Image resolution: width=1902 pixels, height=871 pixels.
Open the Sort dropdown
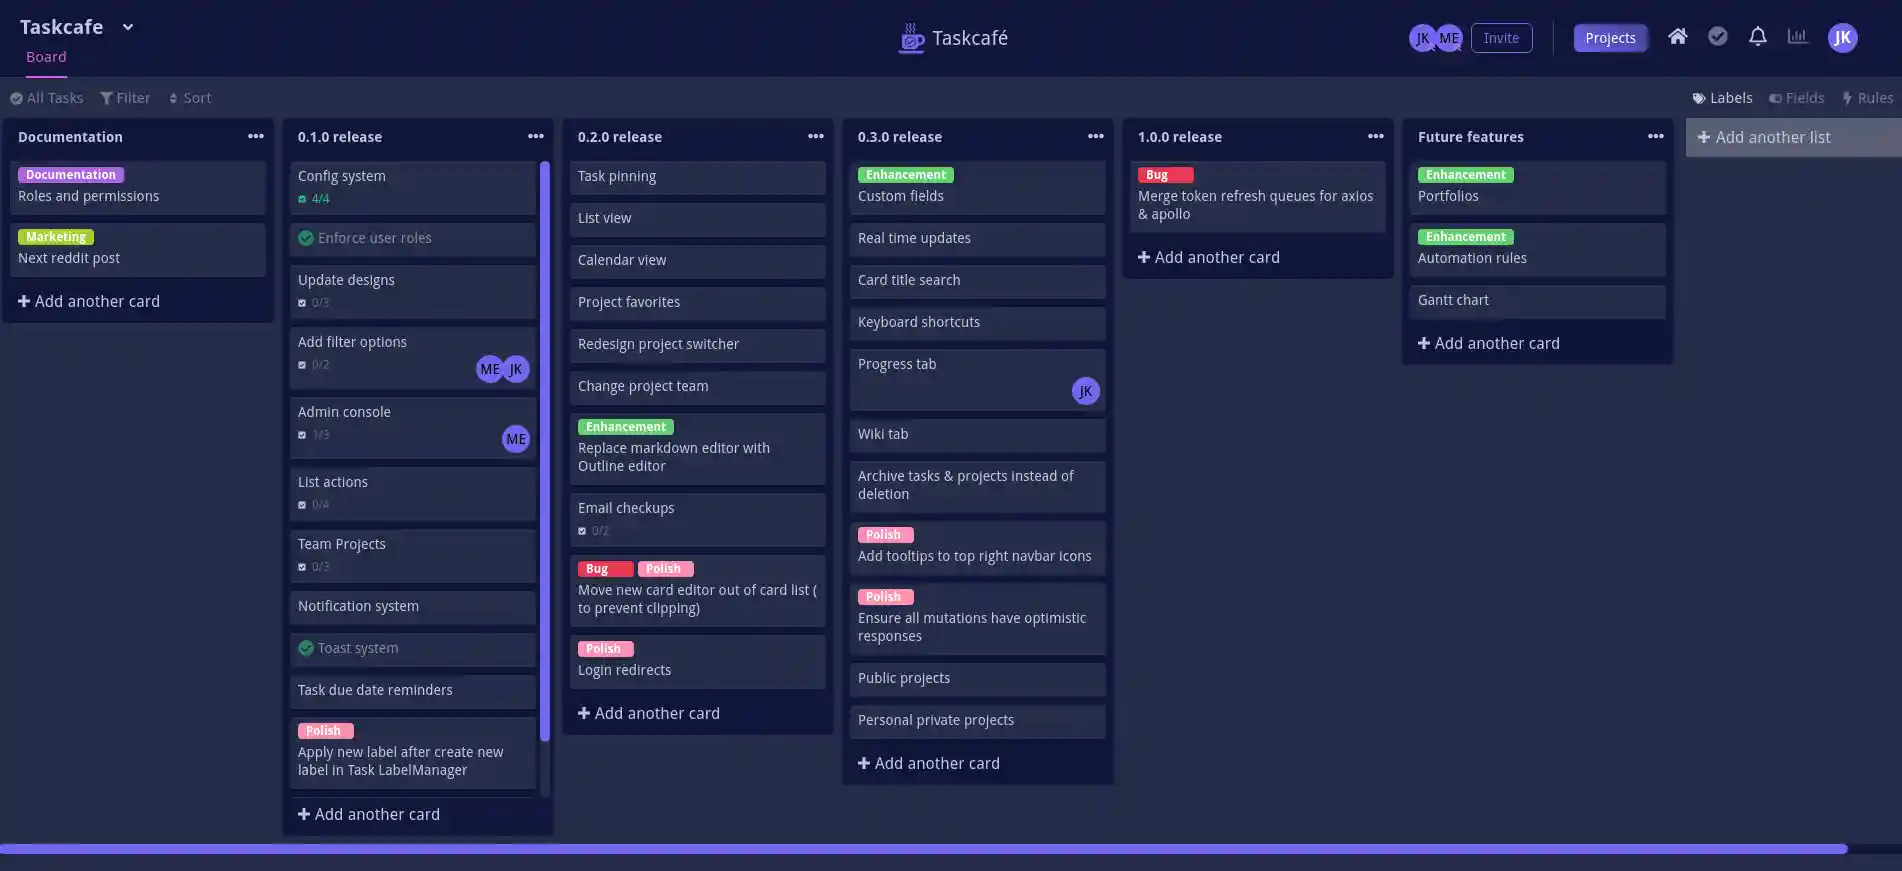click(190, 98)
